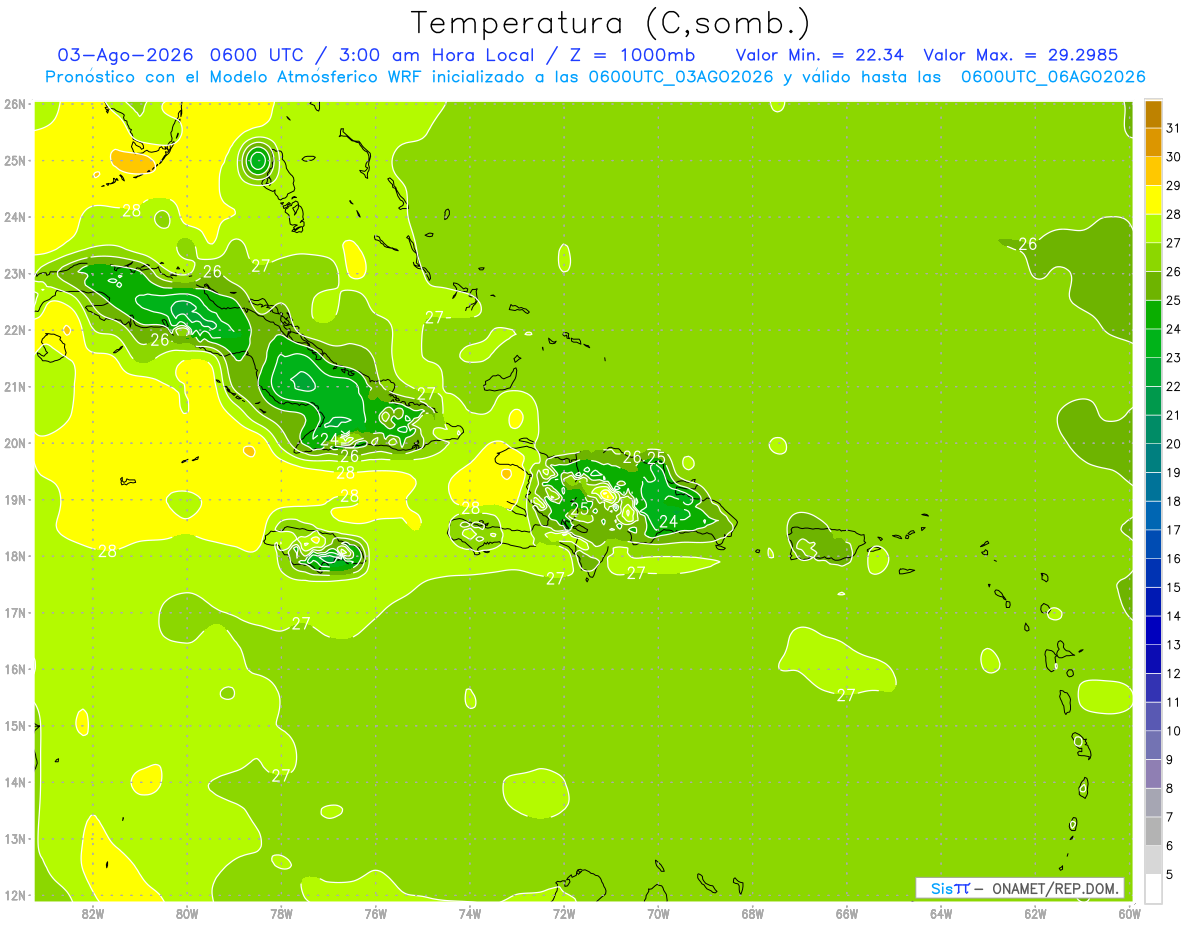Click the "29" label on the color legend

1173,186
